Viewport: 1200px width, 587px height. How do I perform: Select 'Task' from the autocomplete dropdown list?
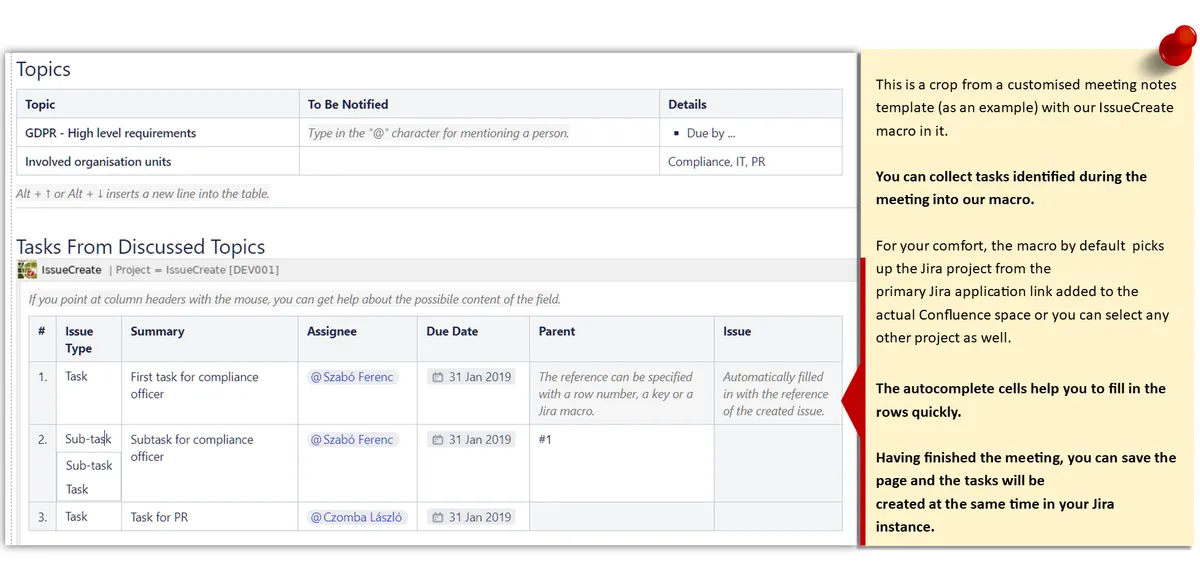tap(89, 489)
